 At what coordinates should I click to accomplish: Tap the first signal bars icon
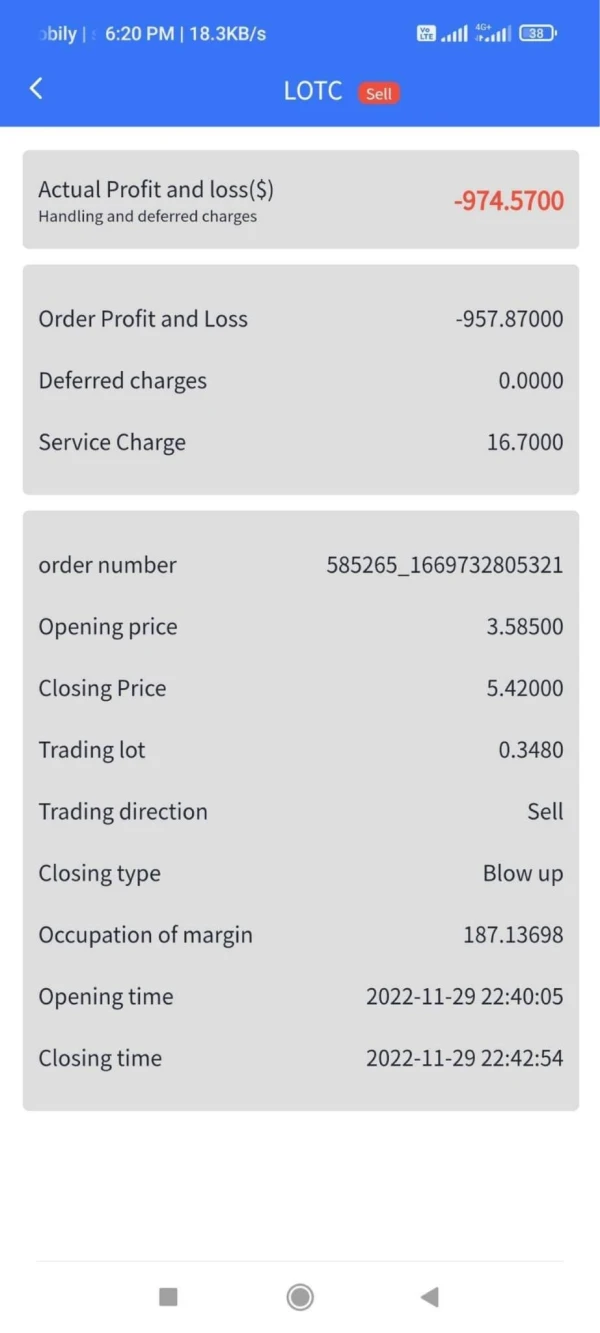tap(455, 34)
